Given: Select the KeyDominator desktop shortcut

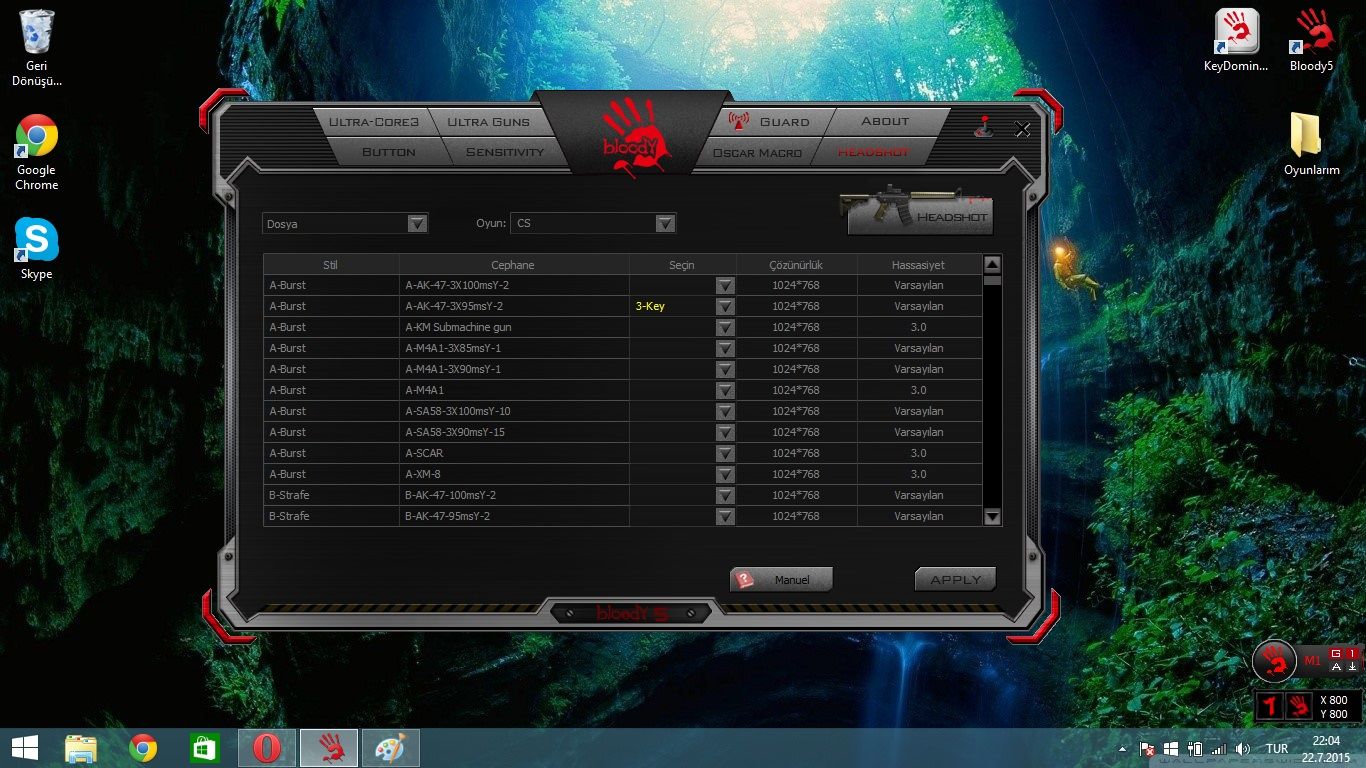Looking at the screenshot, I should pos(1236,40).
